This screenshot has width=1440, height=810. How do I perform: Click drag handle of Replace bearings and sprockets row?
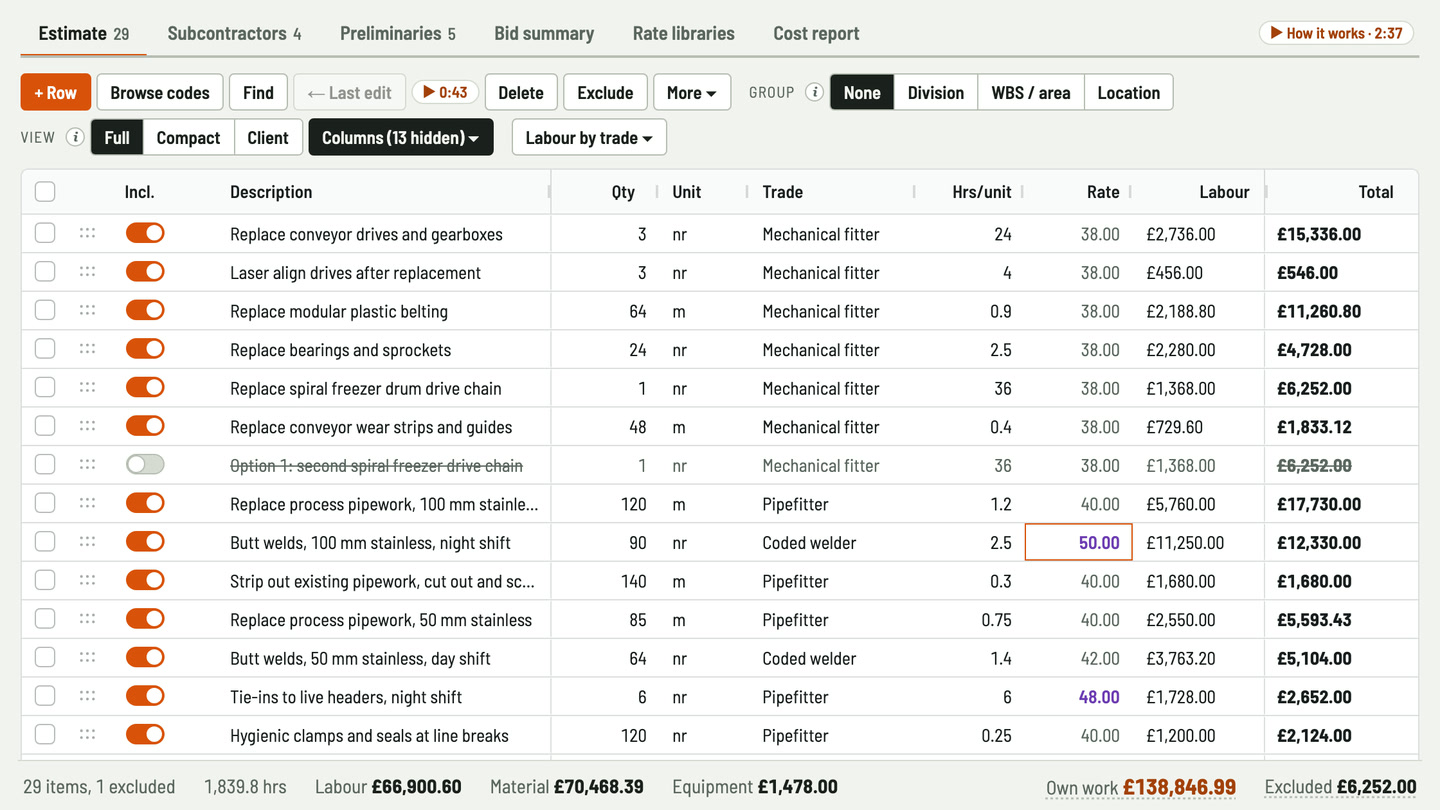tap(87, 349)
